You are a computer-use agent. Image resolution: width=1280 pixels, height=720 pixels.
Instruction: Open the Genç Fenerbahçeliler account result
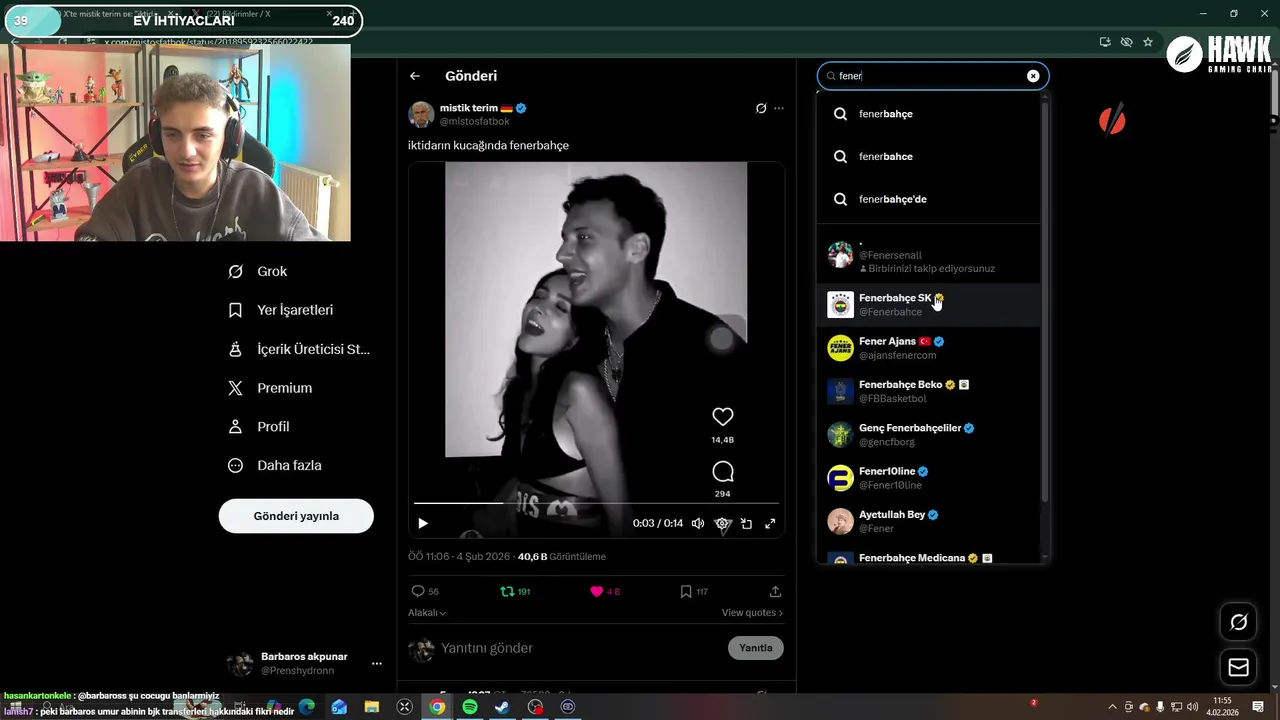[x=929, y=434]
